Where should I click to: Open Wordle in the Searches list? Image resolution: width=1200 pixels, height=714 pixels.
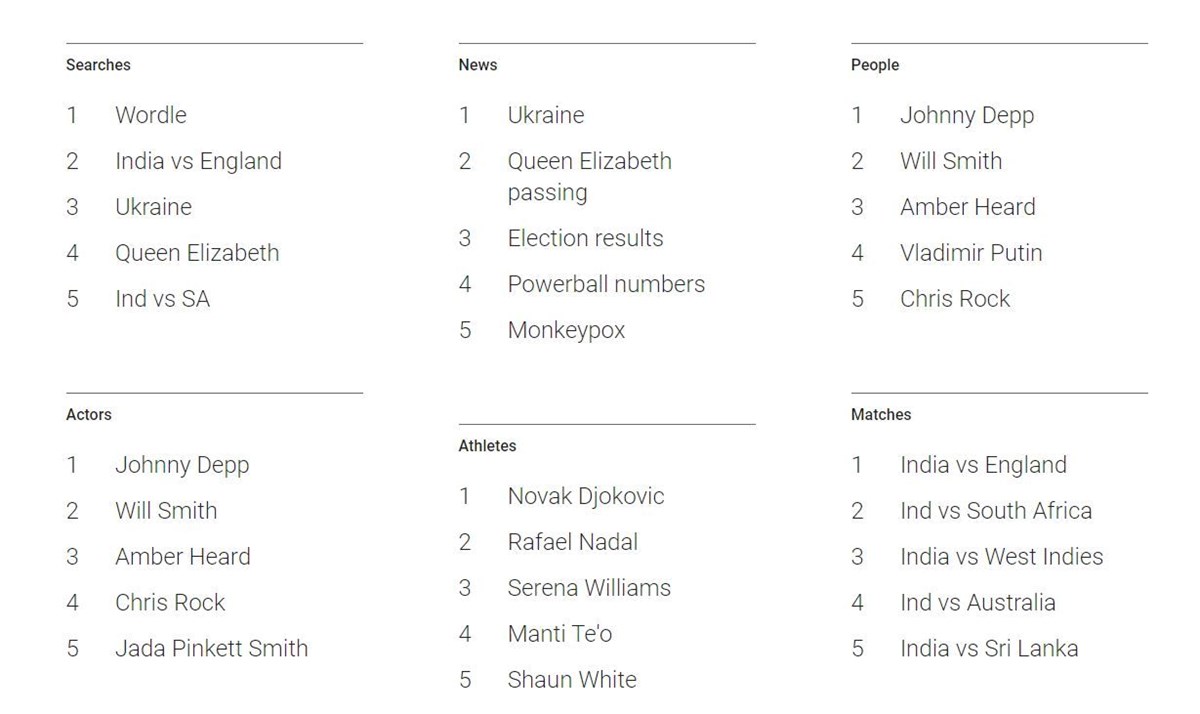click(x=151, y=115)
